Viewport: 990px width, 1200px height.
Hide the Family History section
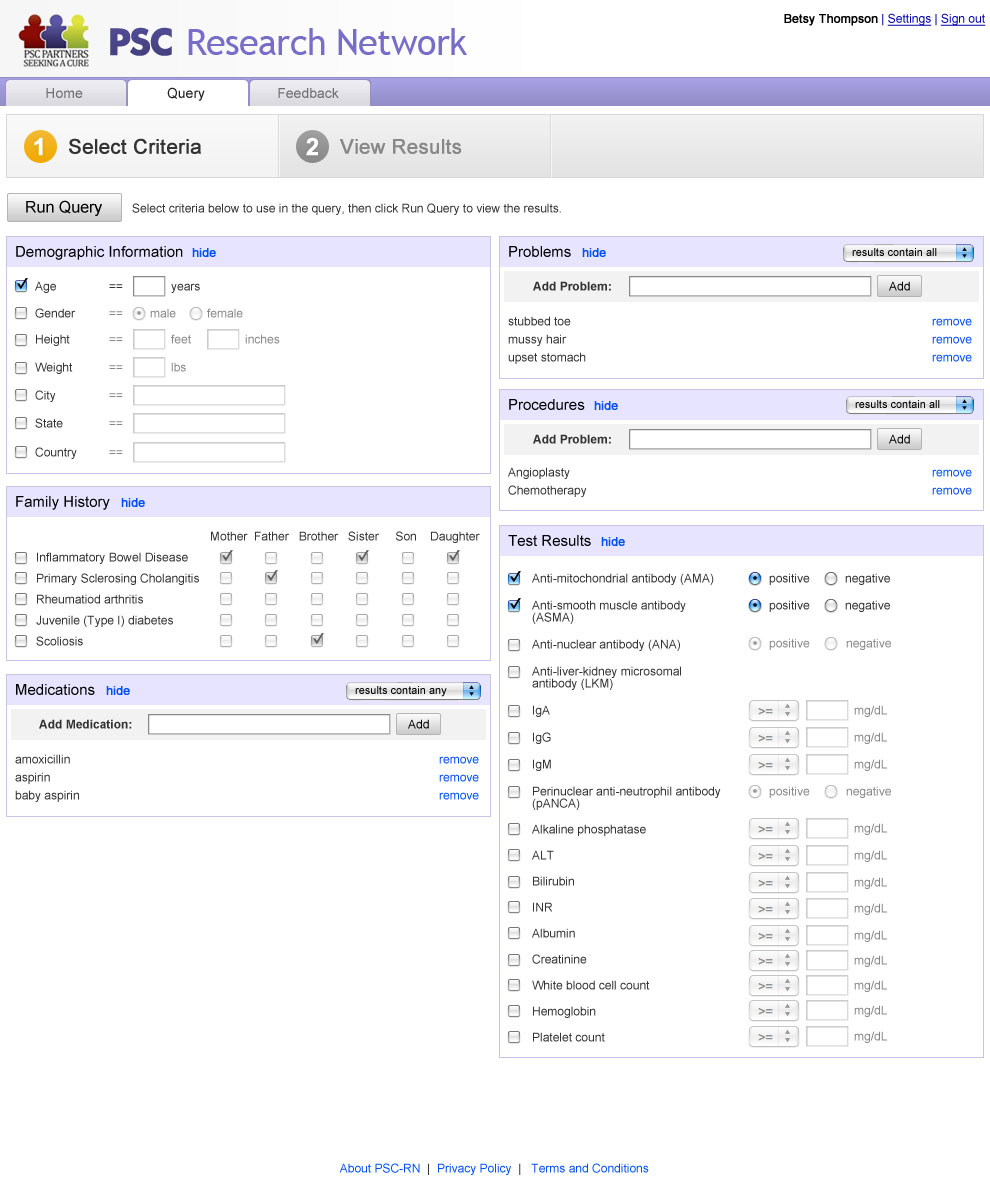(133, 503)
